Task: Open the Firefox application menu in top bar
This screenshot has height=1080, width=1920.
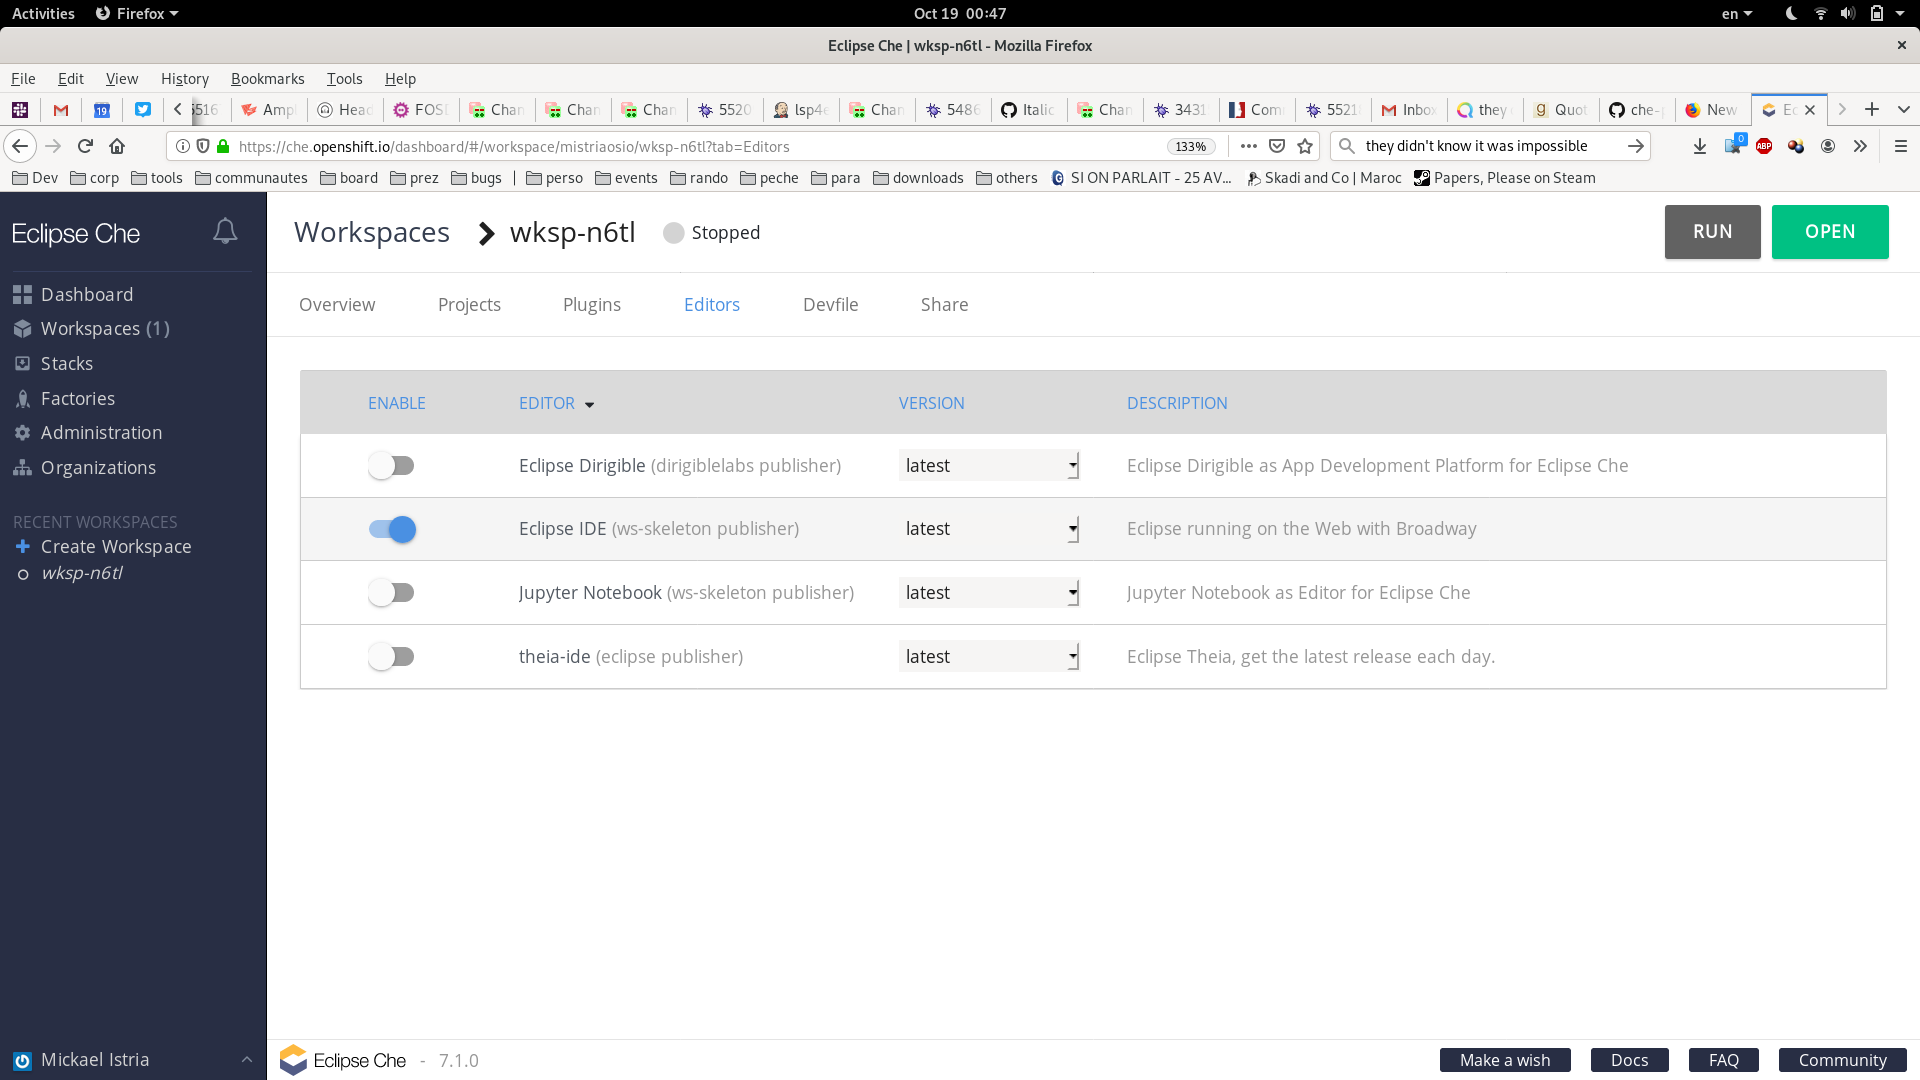Action: point(136,13)
